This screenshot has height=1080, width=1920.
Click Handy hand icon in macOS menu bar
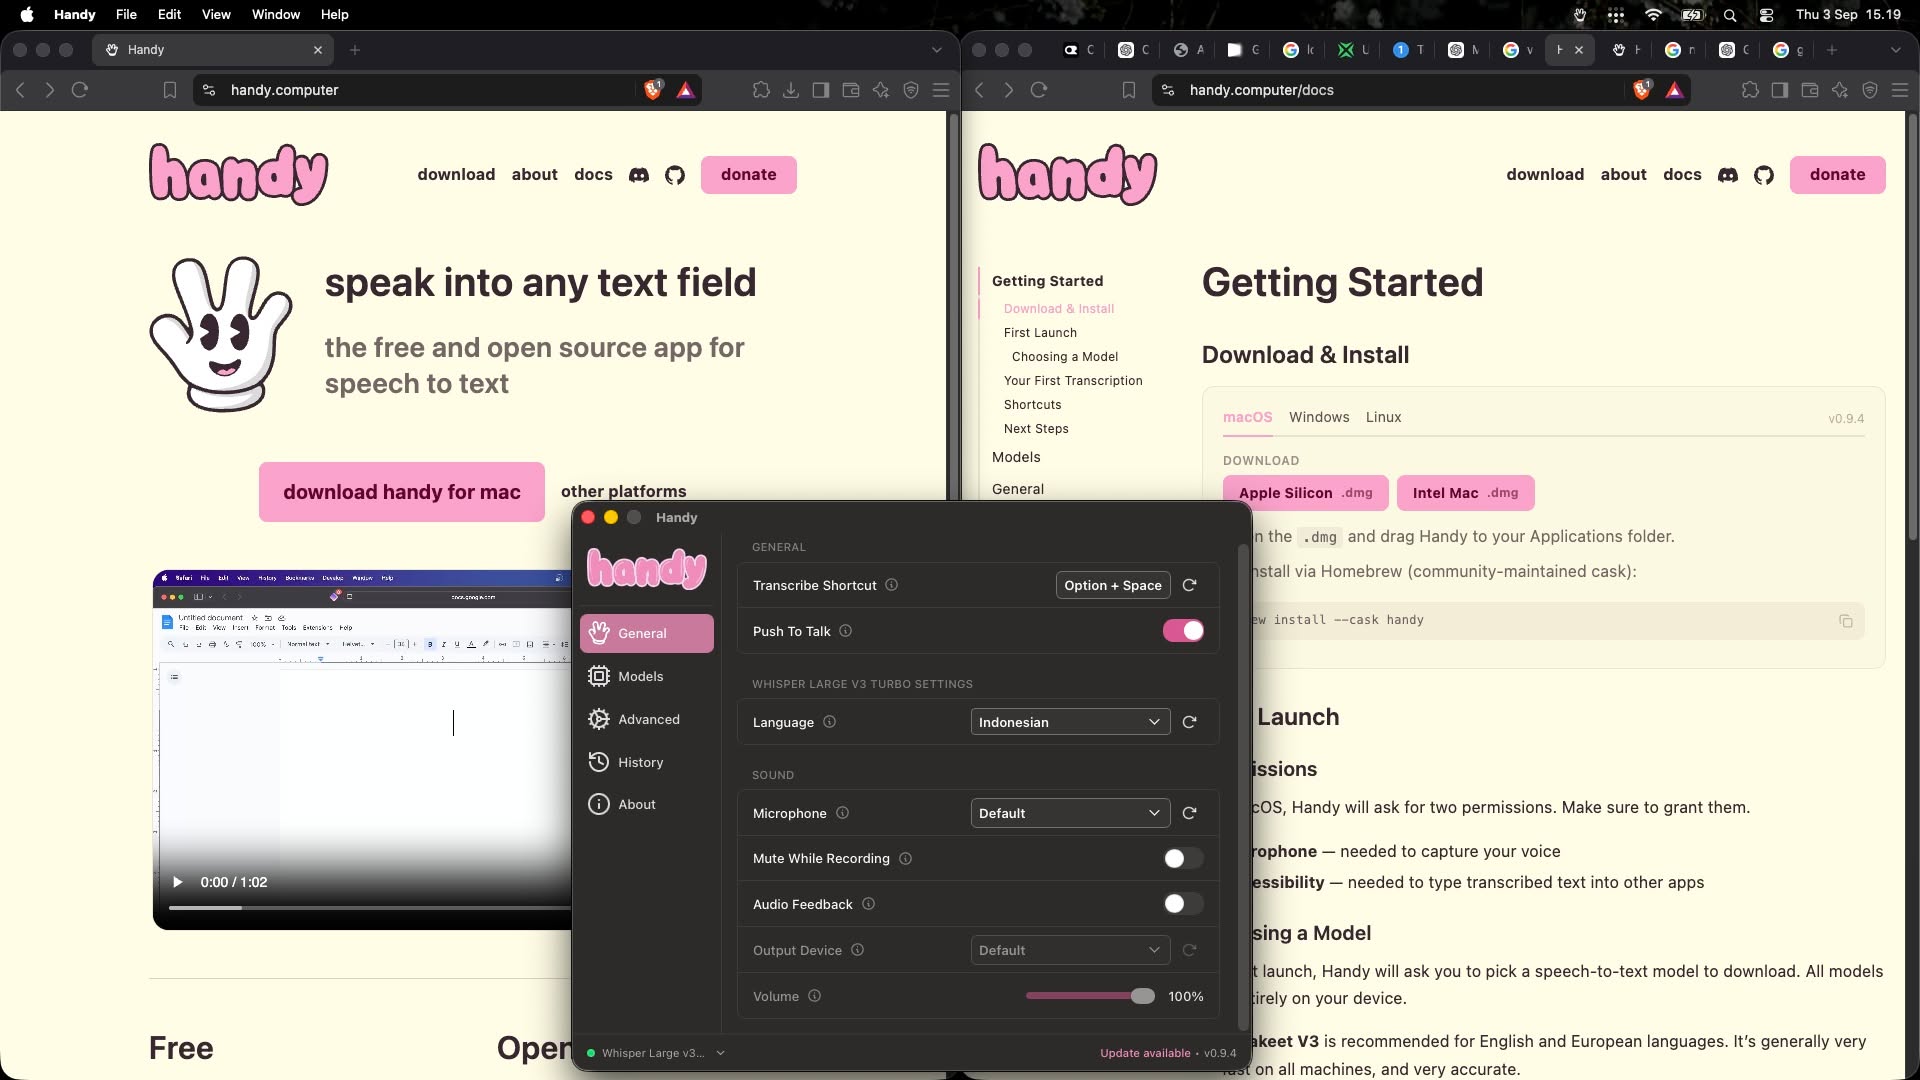tap(1580, 15)
